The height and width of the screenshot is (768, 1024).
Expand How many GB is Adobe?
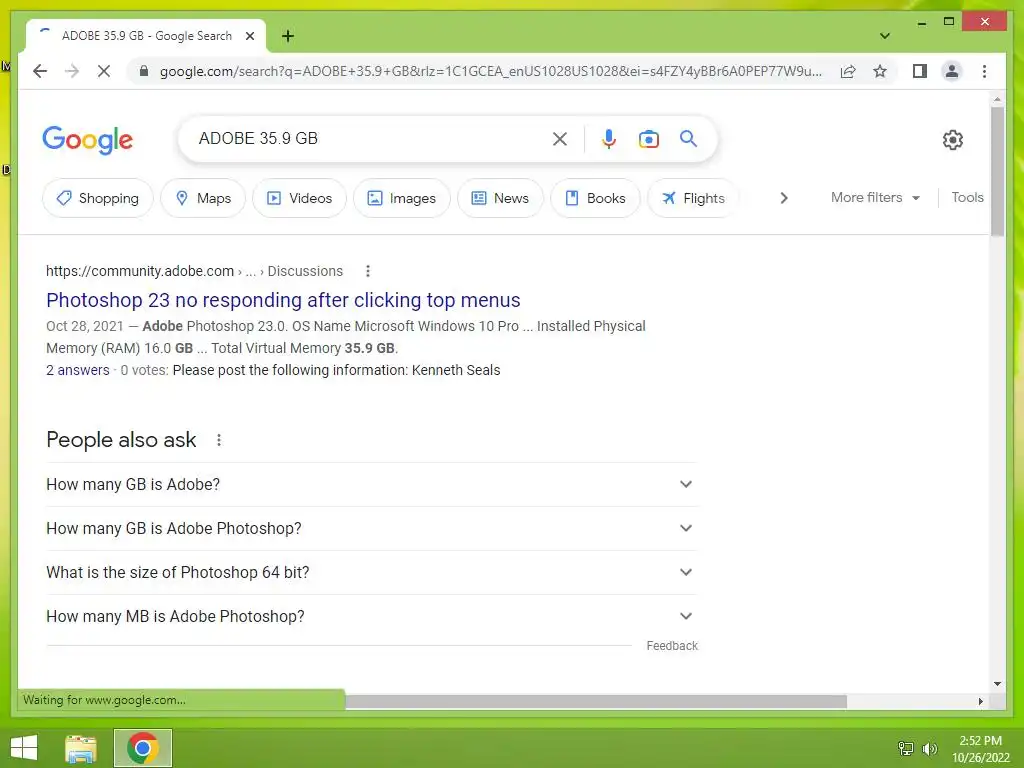[371, 485]
